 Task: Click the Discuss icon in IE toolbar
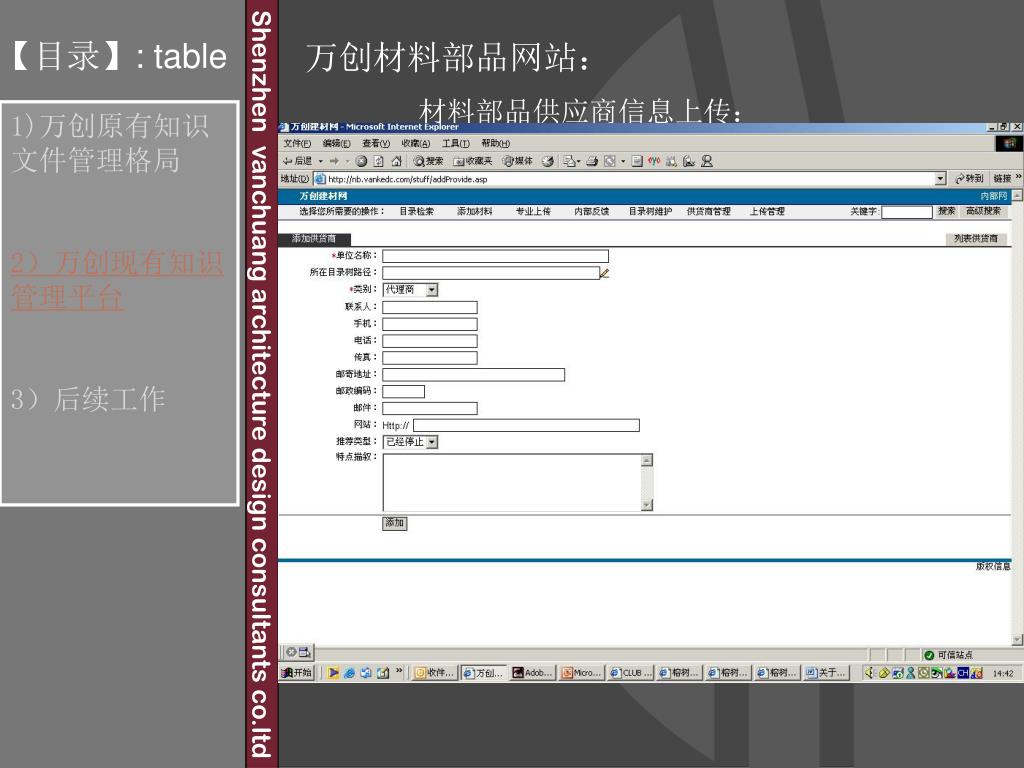[x=637, y=161]
